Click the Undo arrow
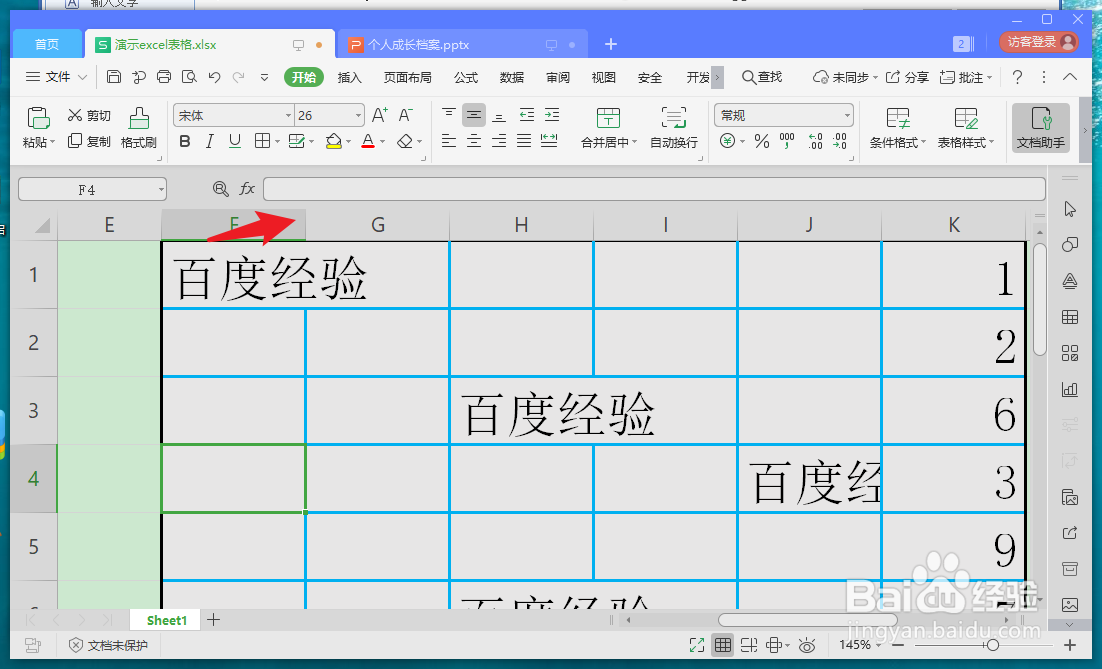The image size is (1102, 669). [x=214, y=77]
